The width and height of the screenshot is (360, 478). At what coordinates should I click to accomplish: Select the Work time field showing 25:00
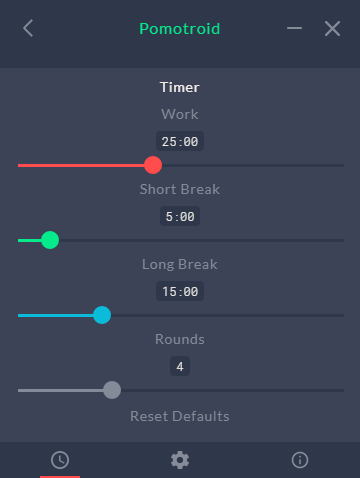tap(180, 141)
